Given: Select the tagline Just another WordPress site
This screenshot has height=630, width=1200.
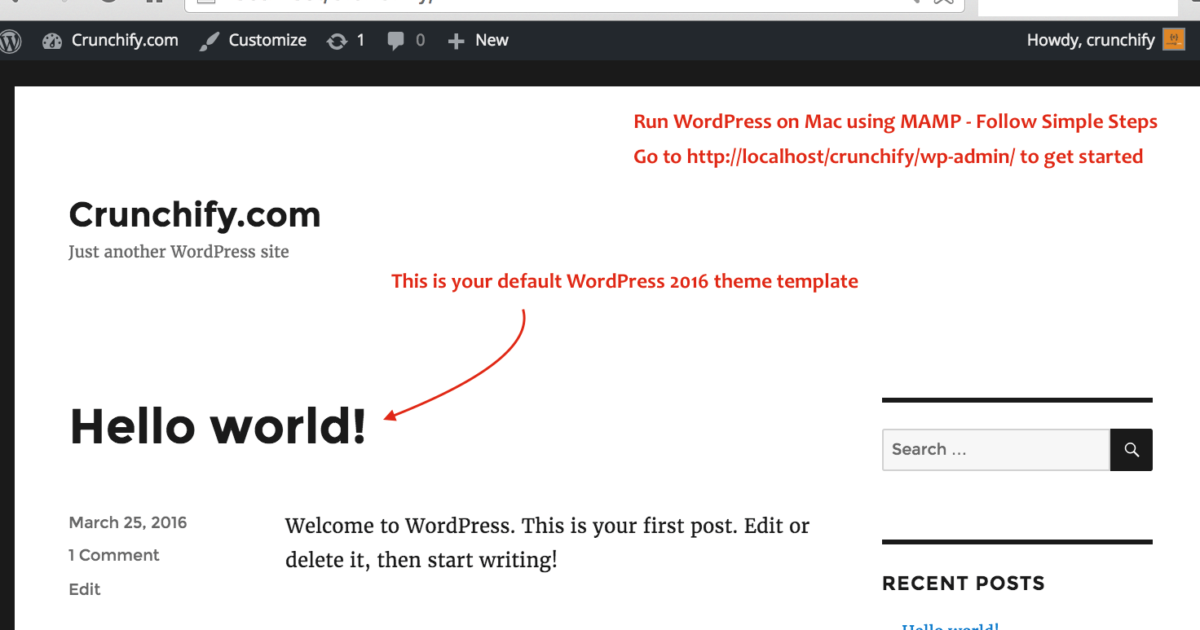Looking at the screenshot, I should pos(179,252).
